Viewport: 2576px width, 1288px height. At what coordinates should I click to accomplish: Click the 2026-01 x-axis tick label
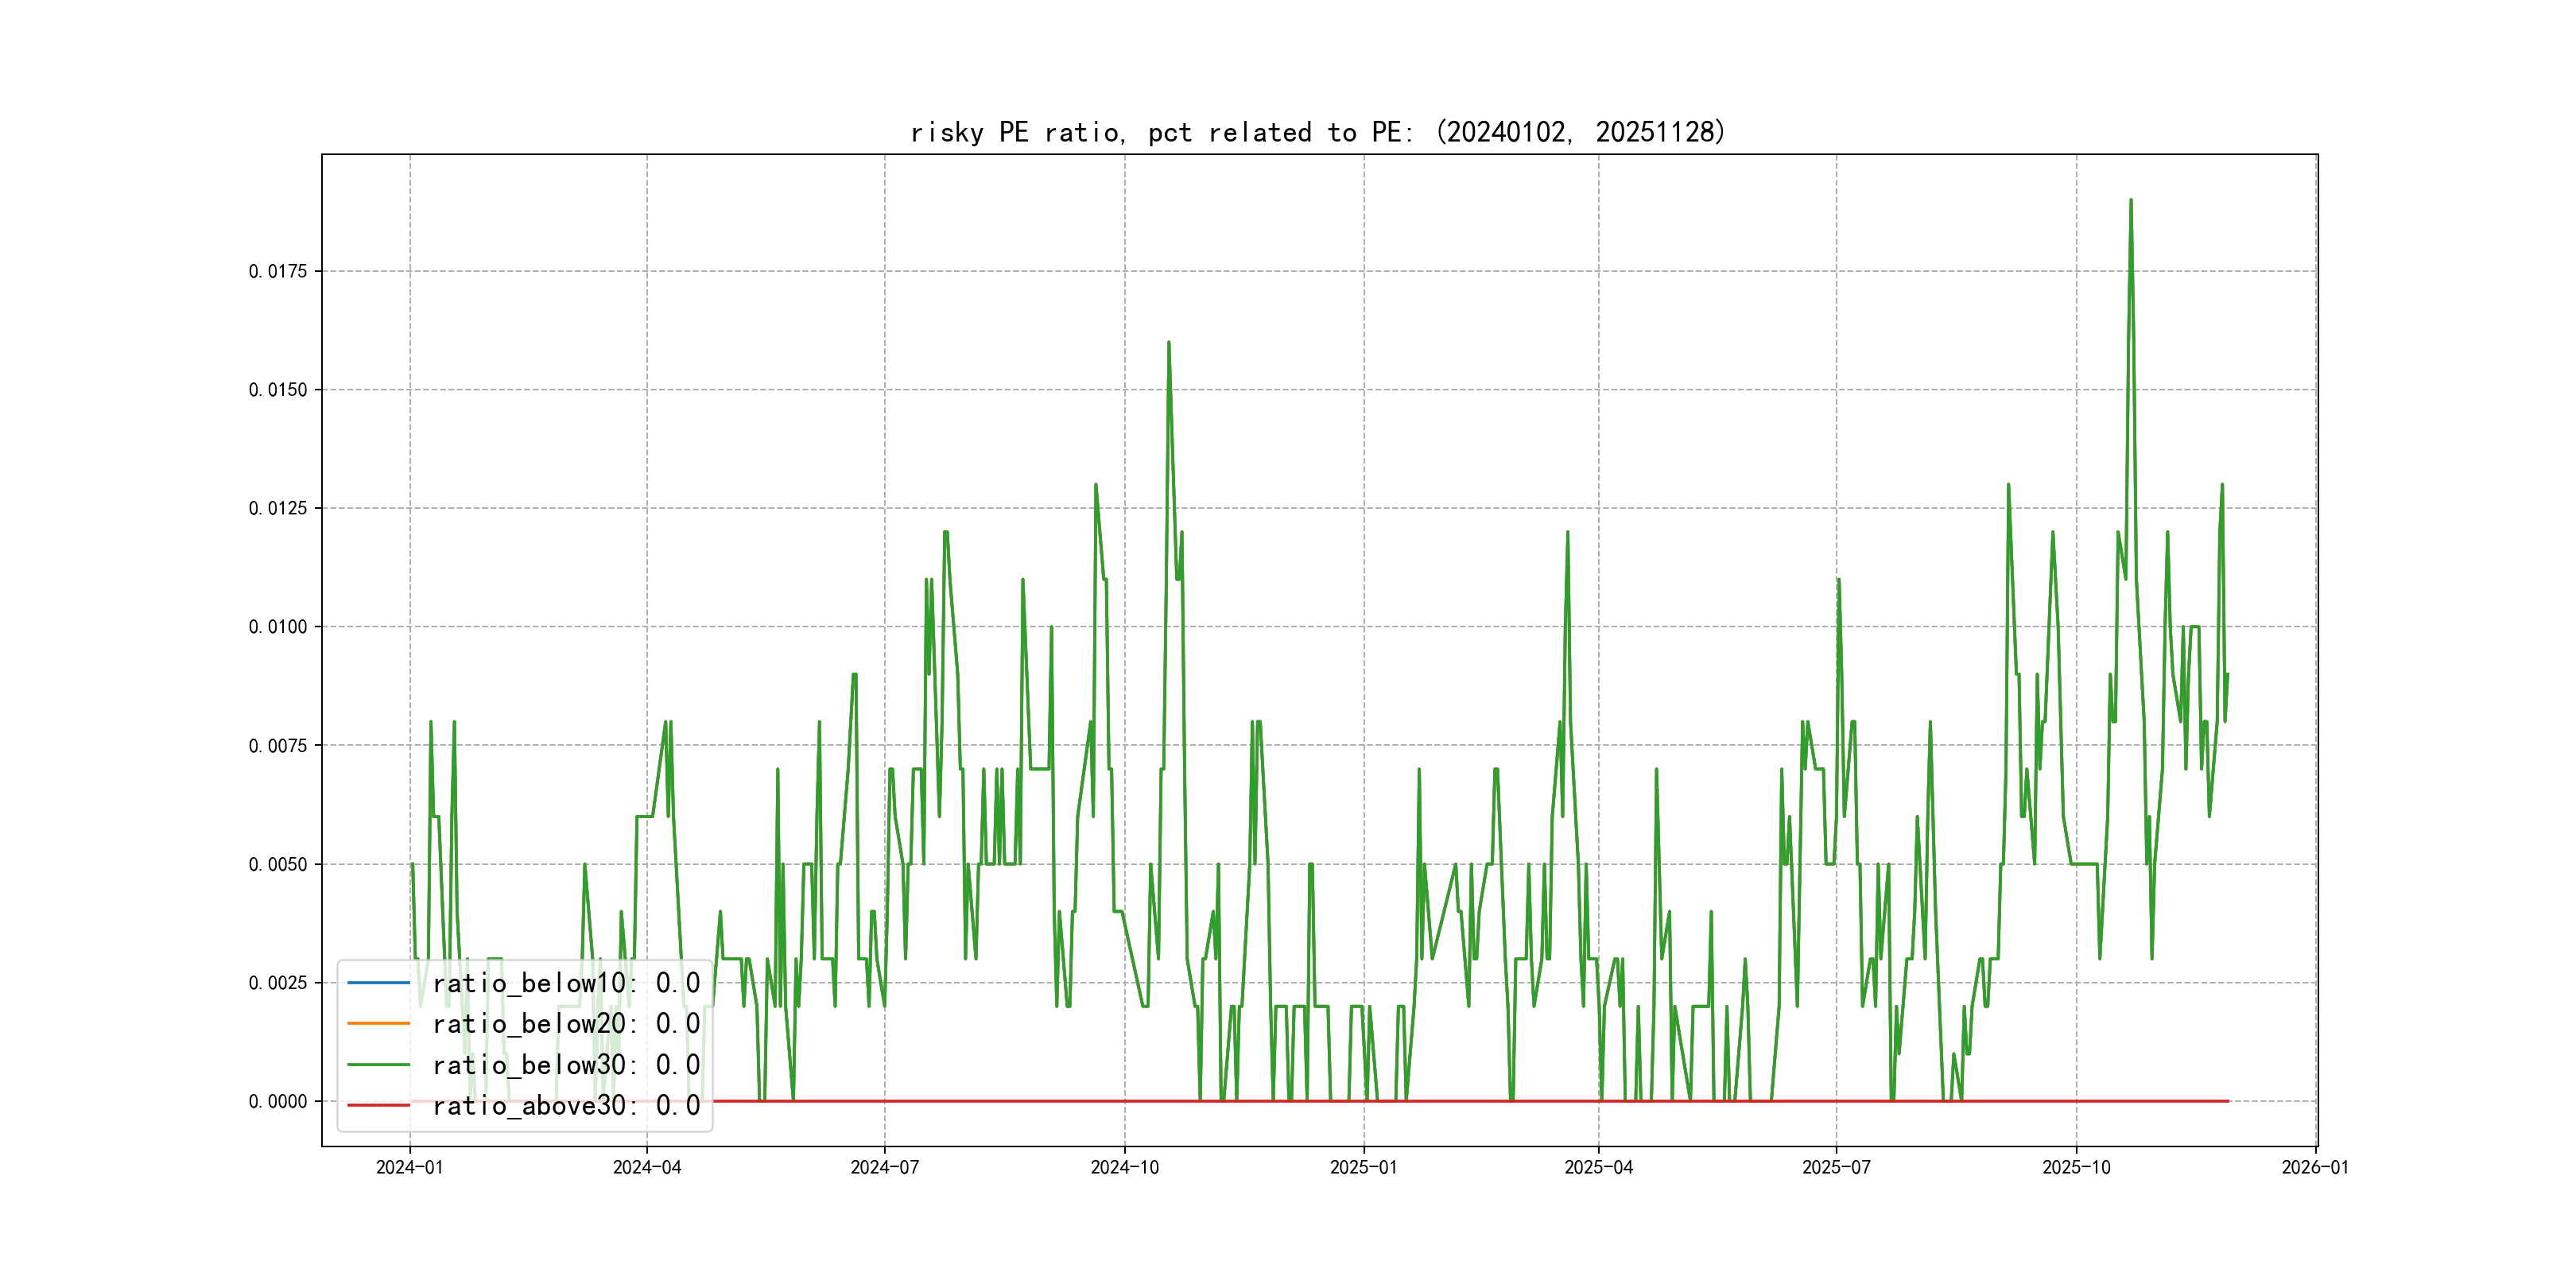(2315, 1167)
